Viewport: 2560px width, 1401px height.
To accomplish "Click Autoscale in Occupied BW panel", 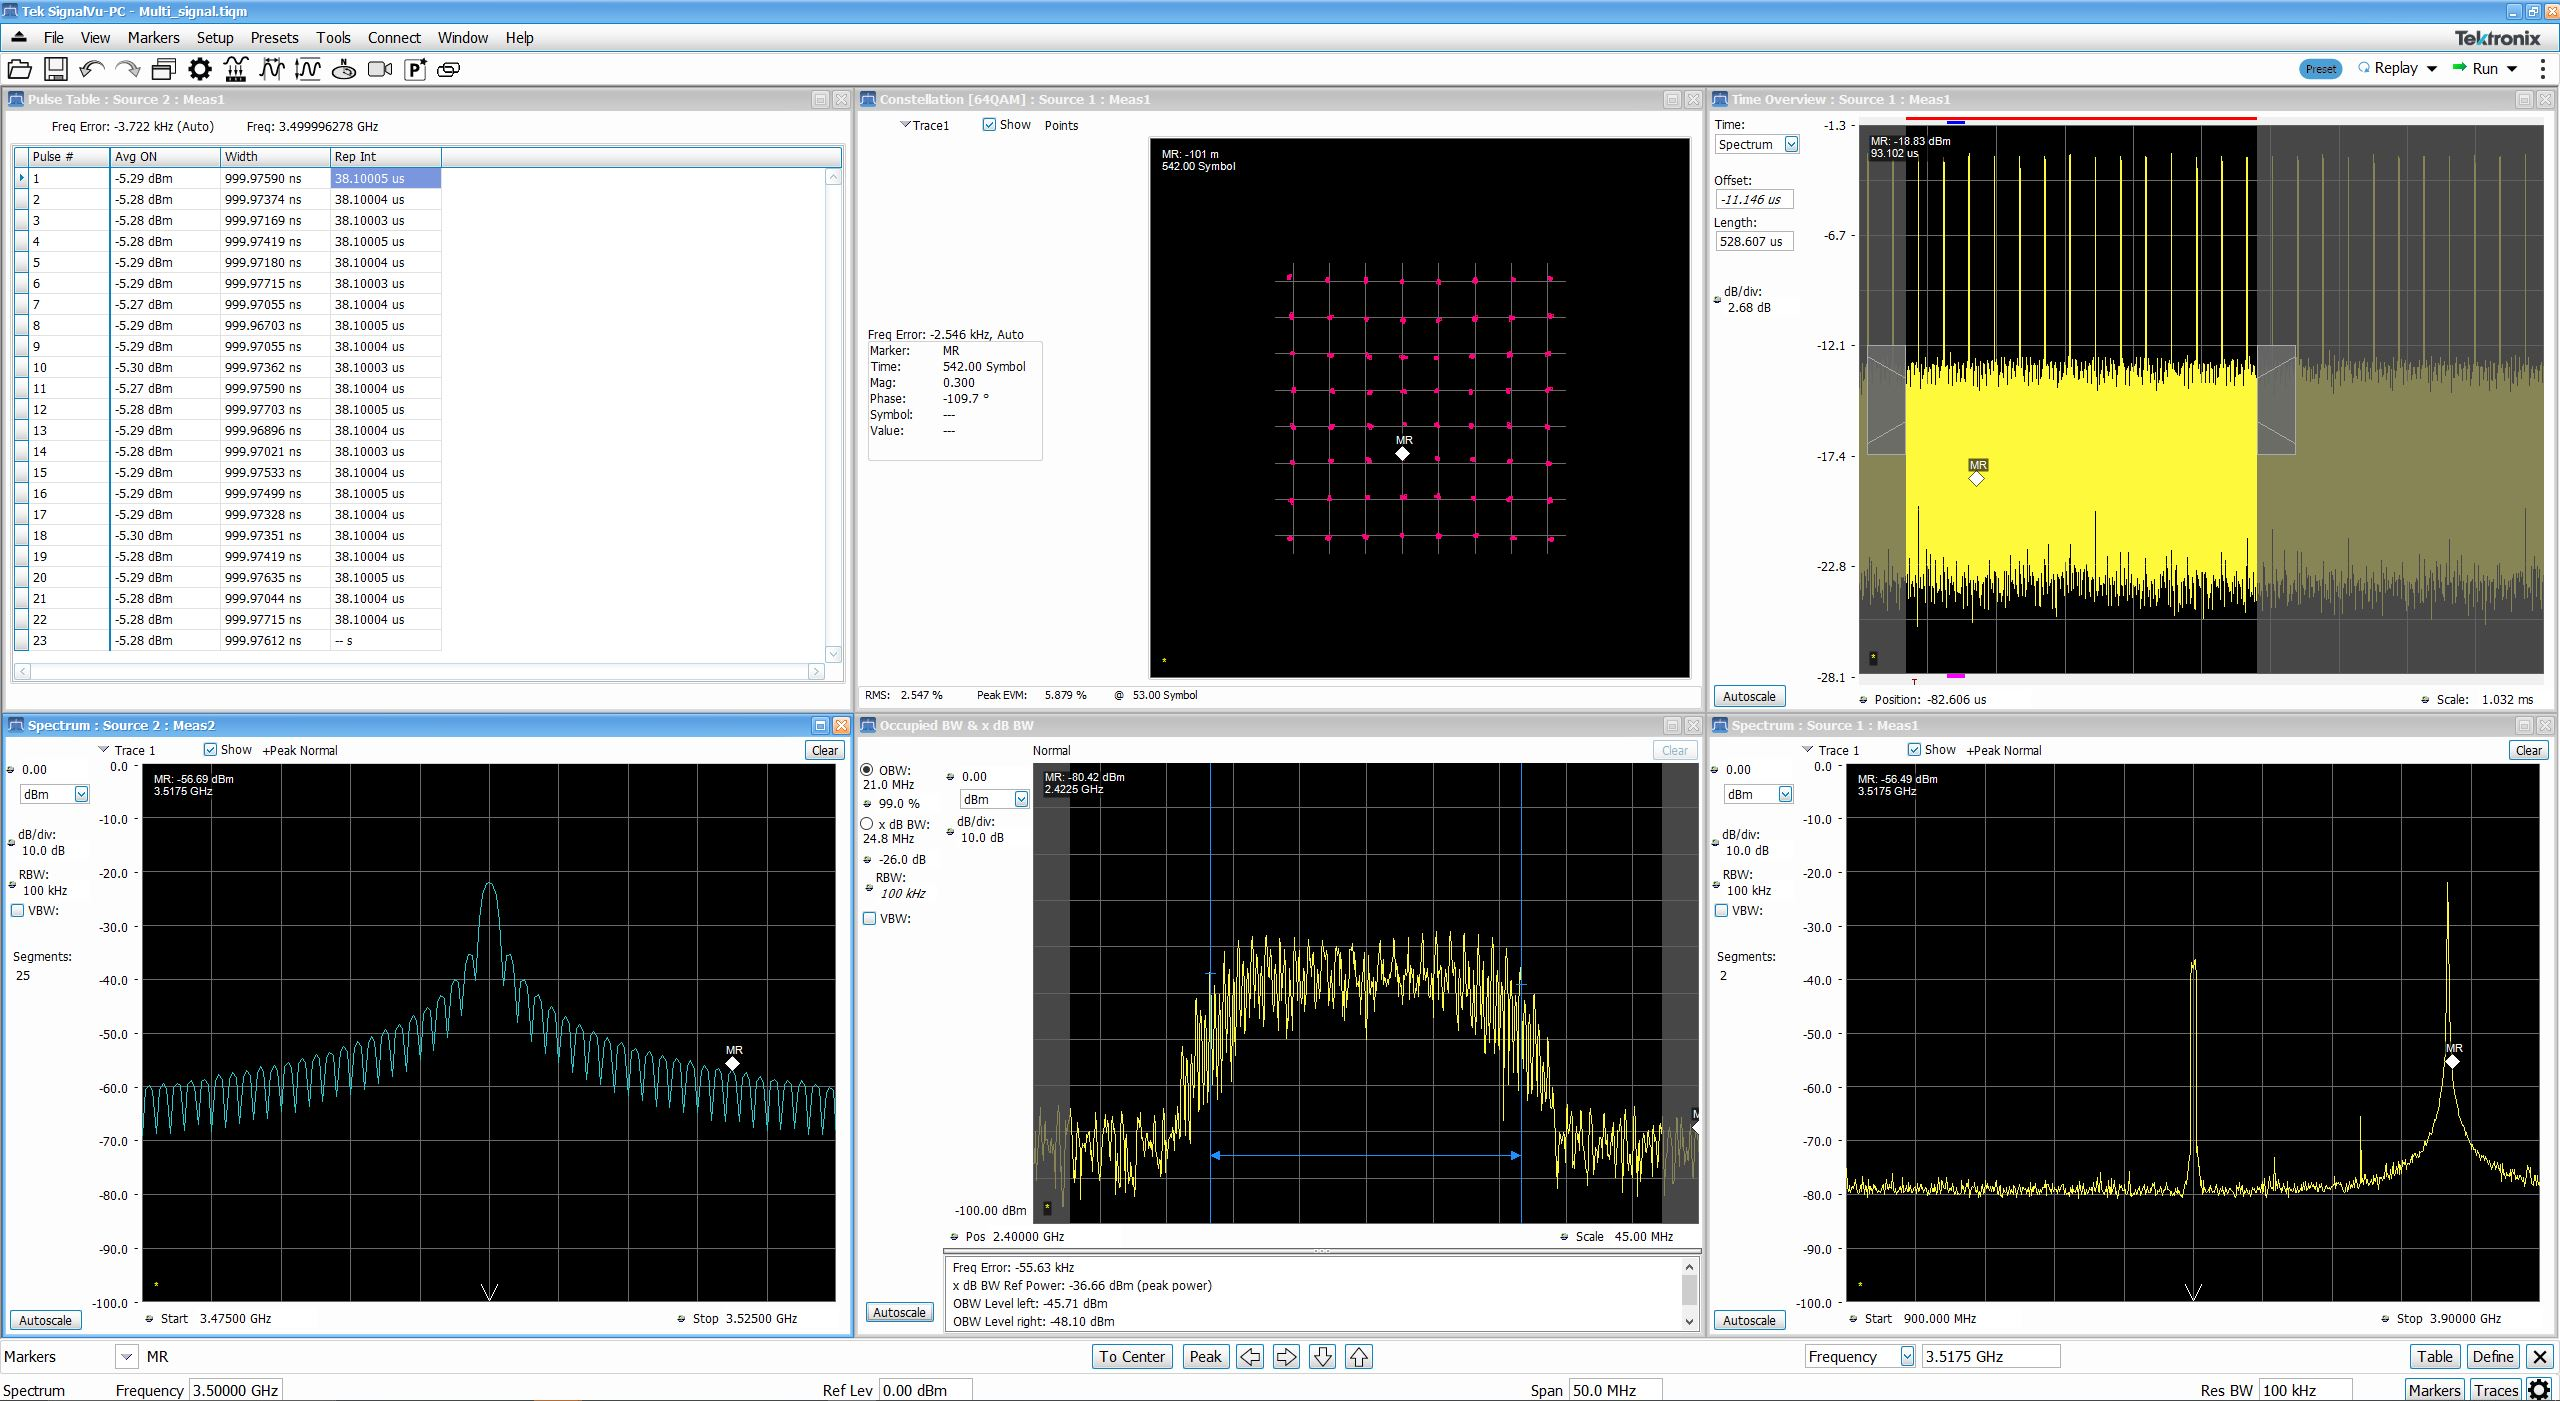I will point(899,1312).
